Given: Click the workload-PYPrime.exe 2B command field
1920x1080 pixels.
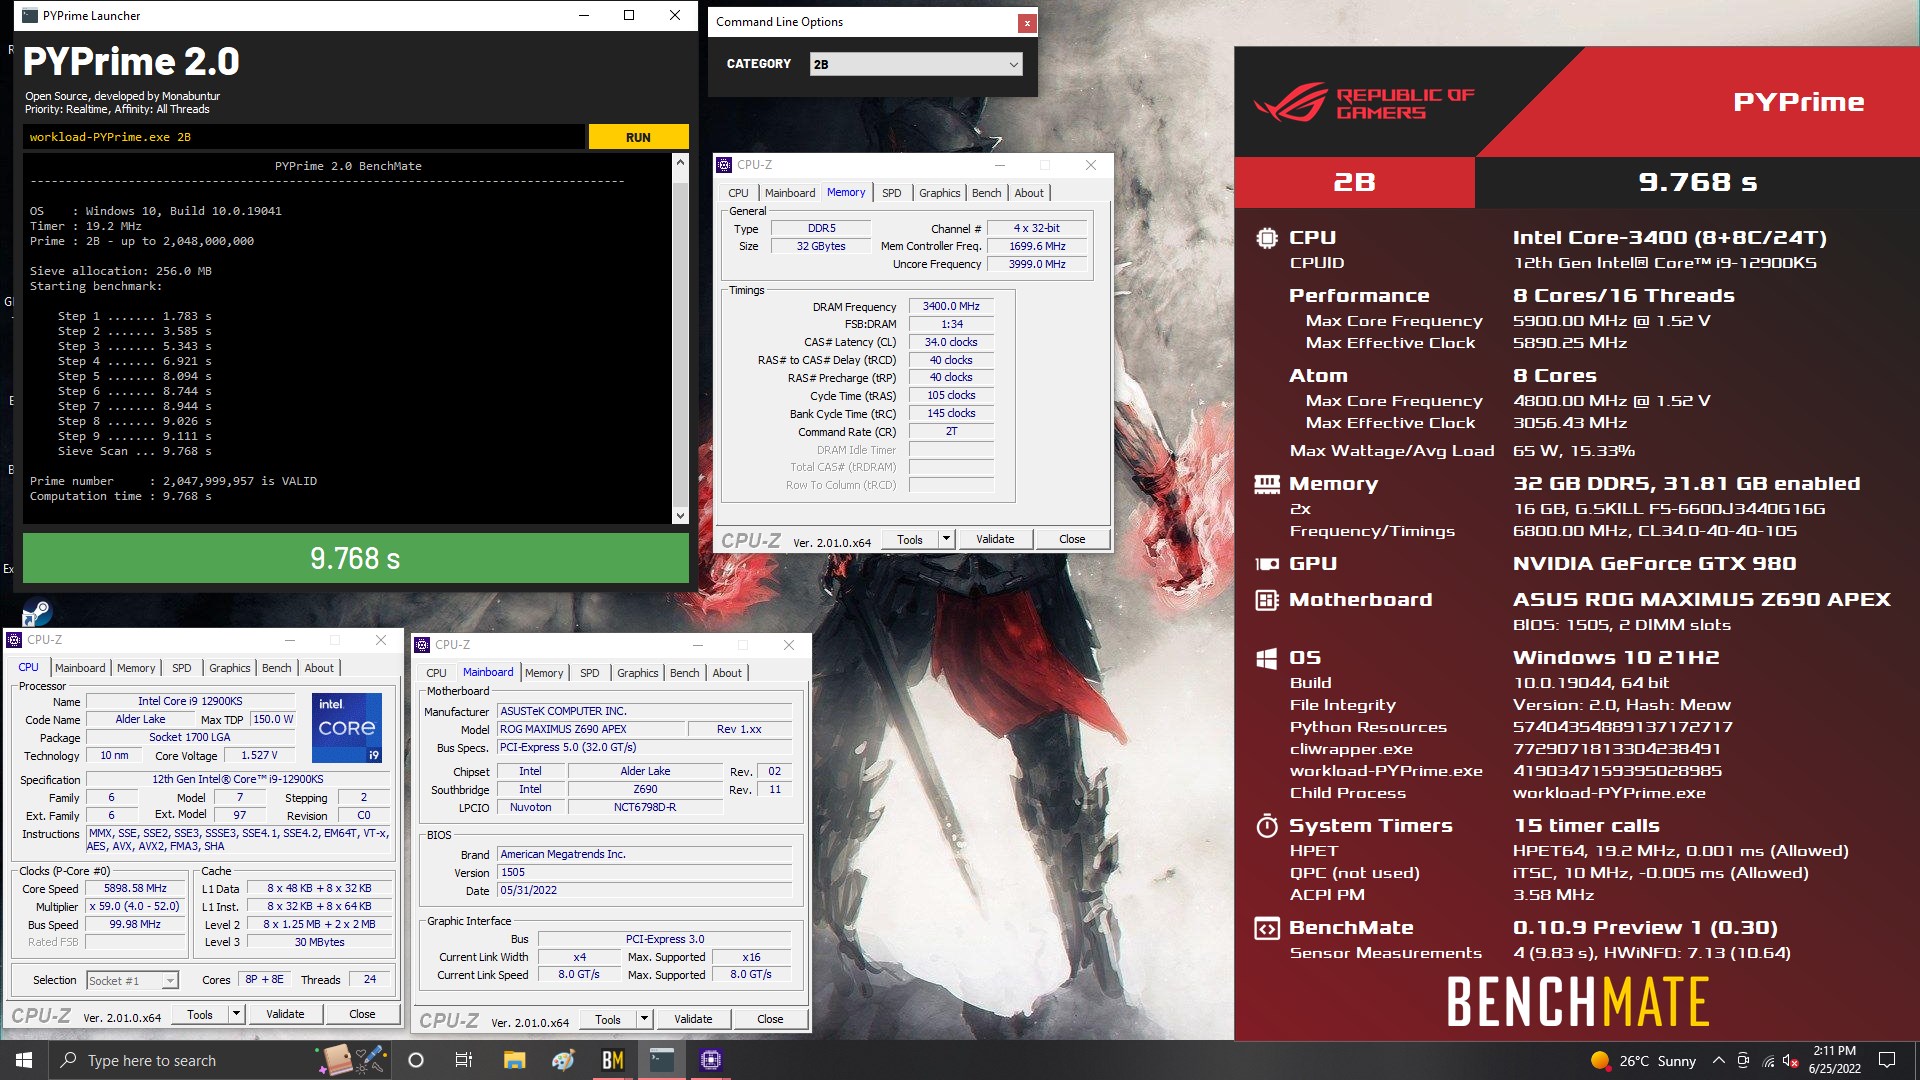Looking at the screenshot, I should pyautogui.click(x=304, y=137).
